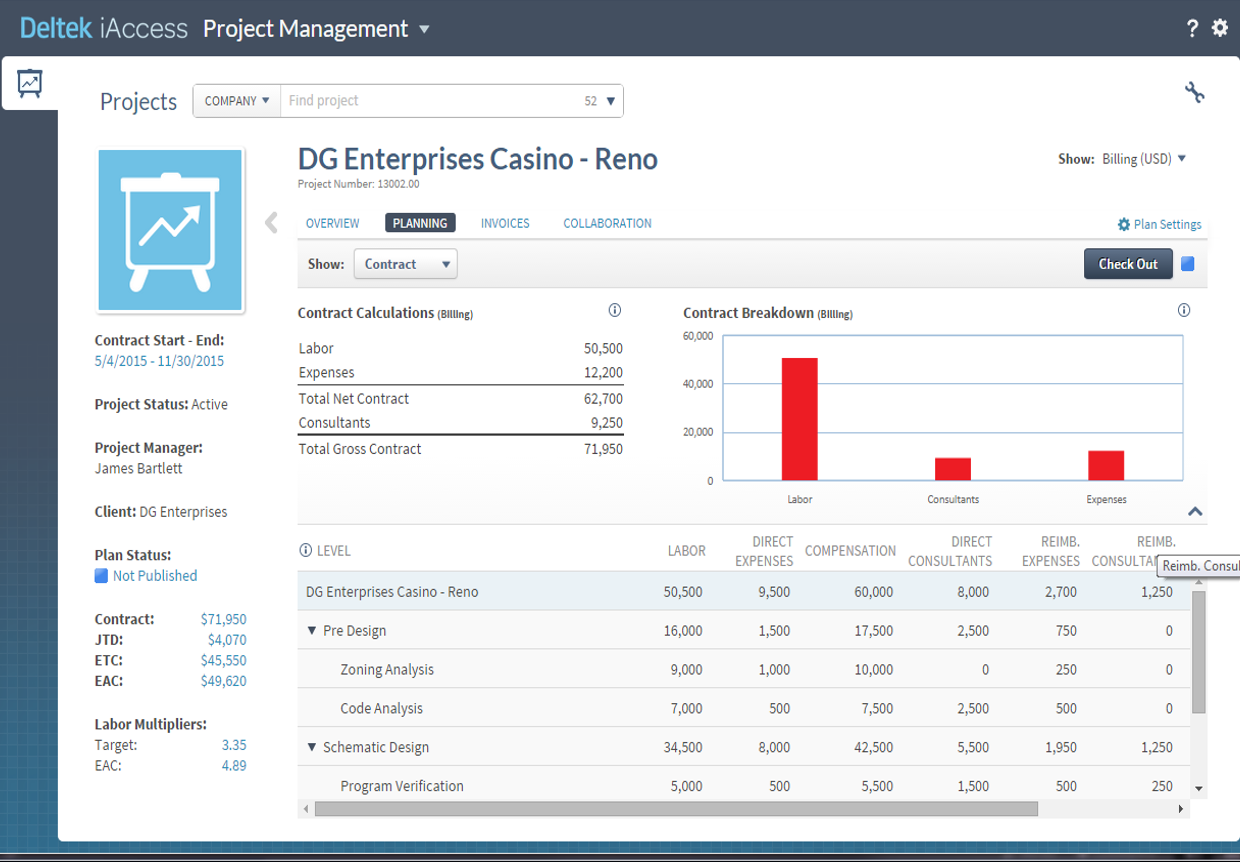Image resolution: width=1240 pixels, height=862 pixels.
Task: Select the presentation board icon in left sidebar
Action: (x=28, y=83)
